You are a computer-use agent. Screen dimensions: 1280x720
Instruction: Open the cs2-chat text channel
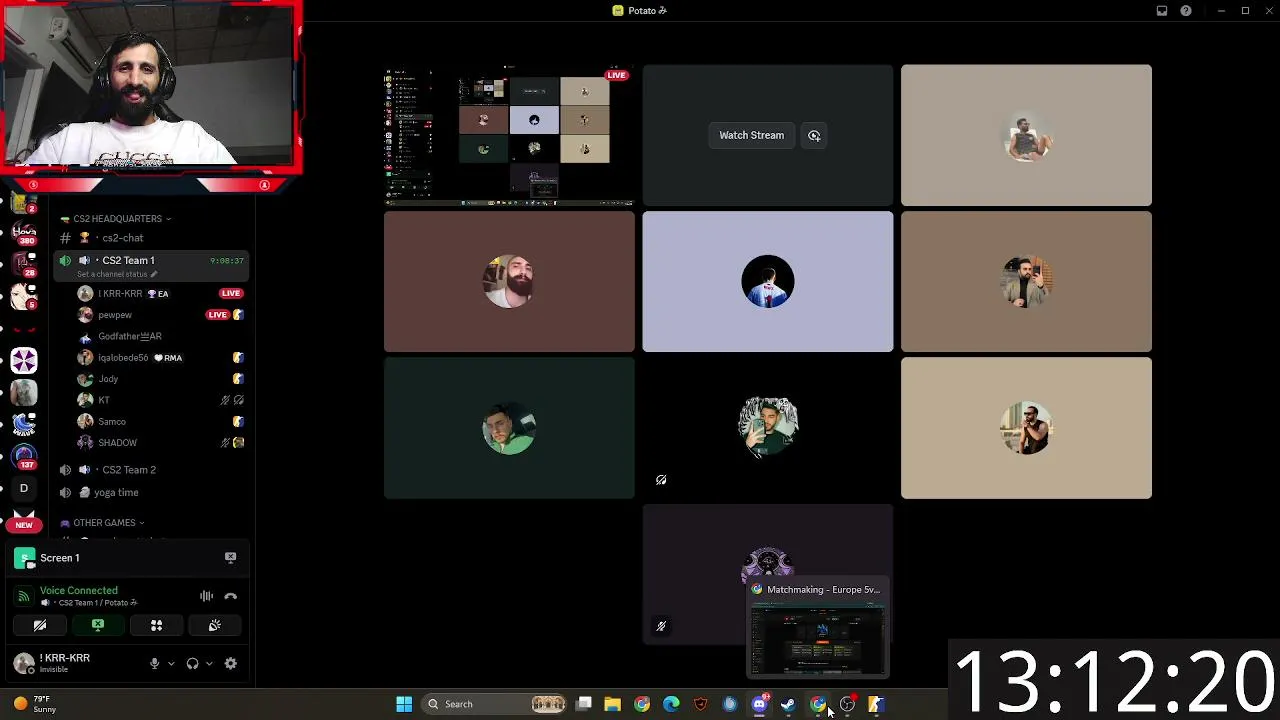[152, 238]
